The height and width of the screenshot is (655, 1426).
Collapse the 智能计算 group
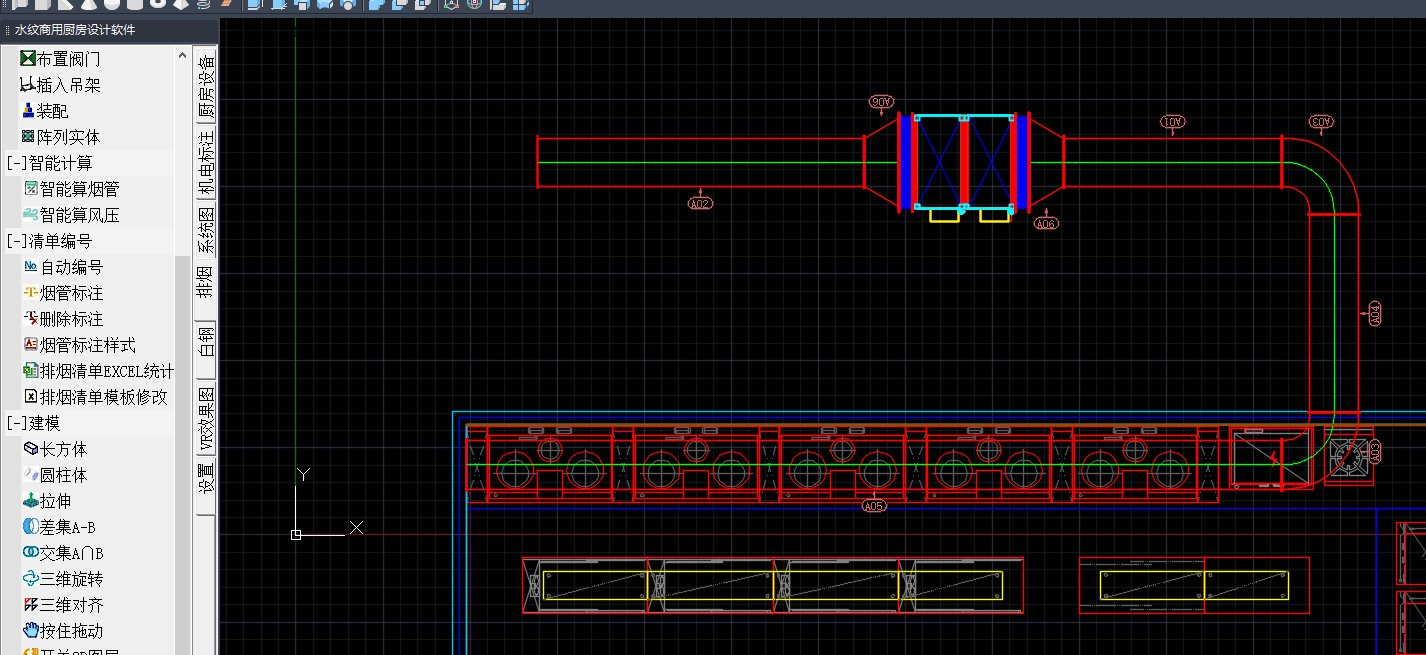(x=50, y=163)
